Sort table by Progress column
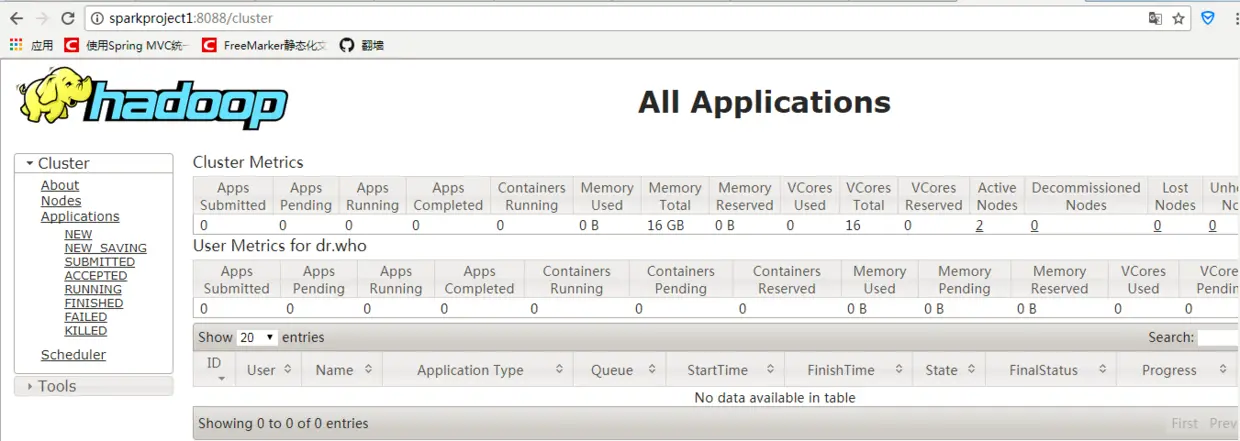The image size is (1240, 441). click(1177, 370)
